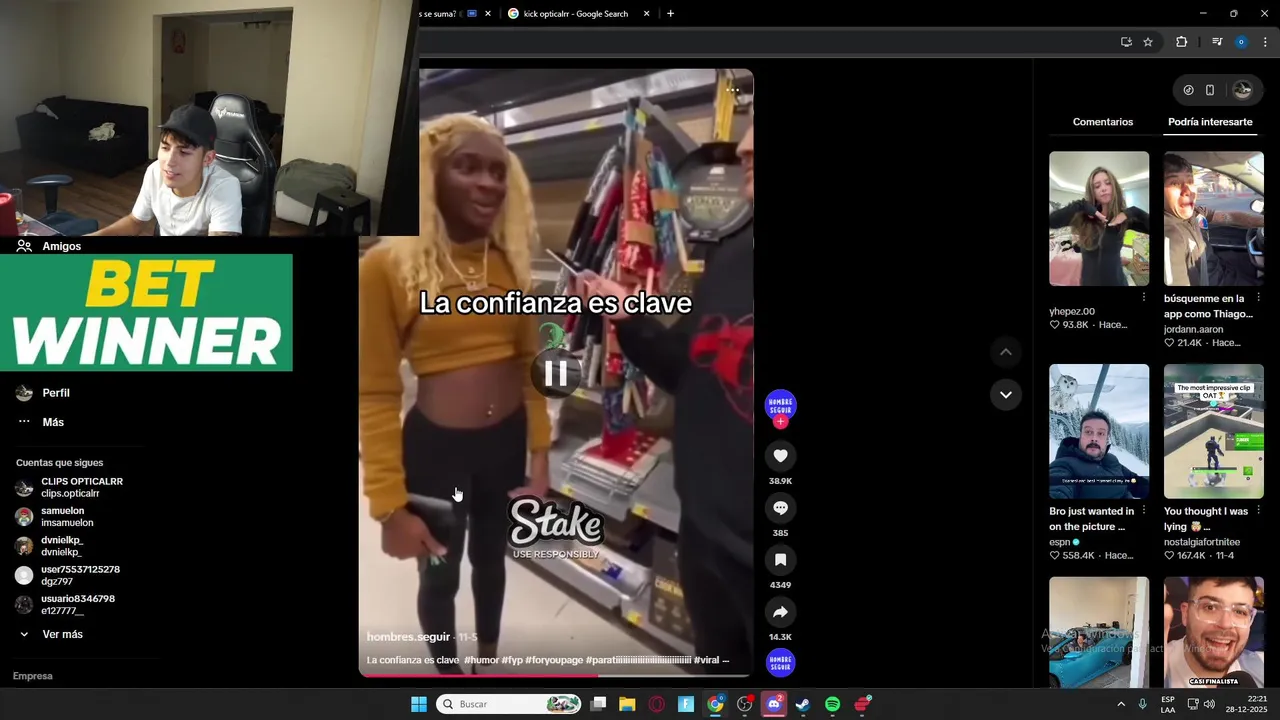1280x720 pixels.
Task: Go to previous video with up chevron
Action: [1006, 352]
